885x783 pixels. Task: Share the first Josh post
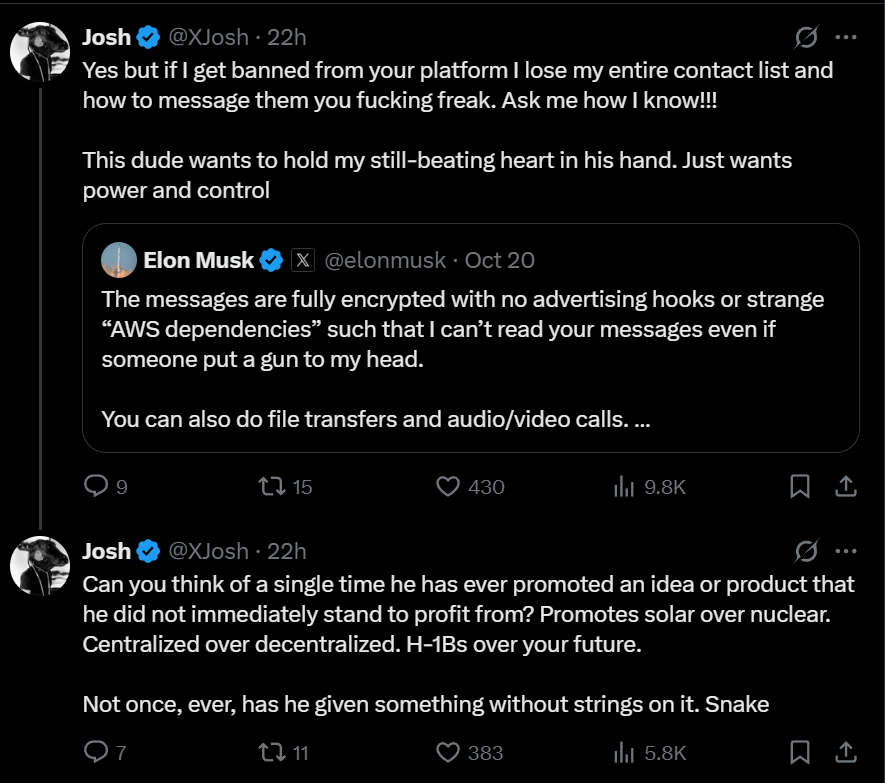click(x=845, y=486)
